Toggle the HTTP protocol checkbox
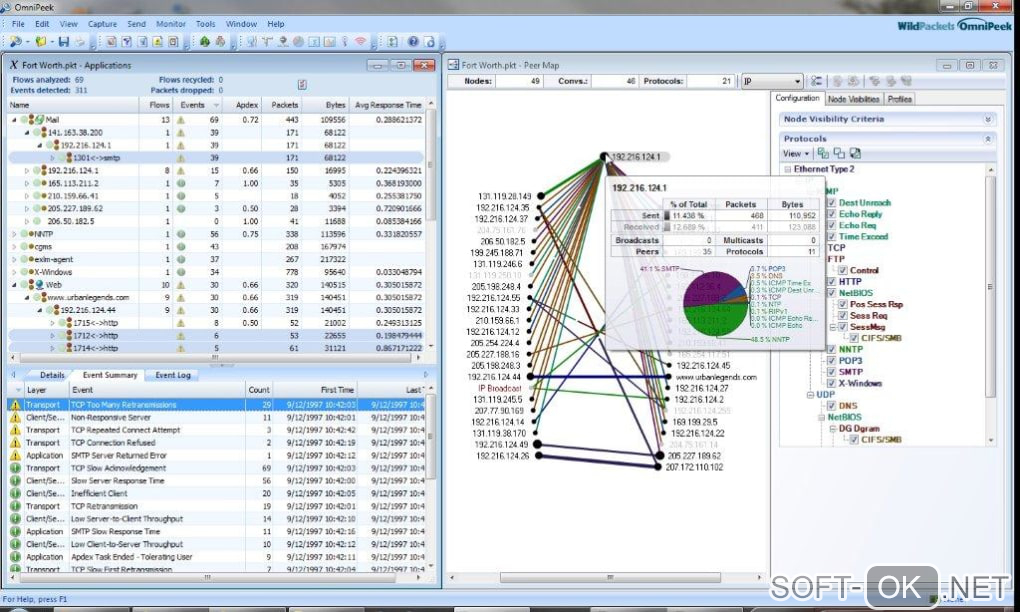 (x=831, y=282)
